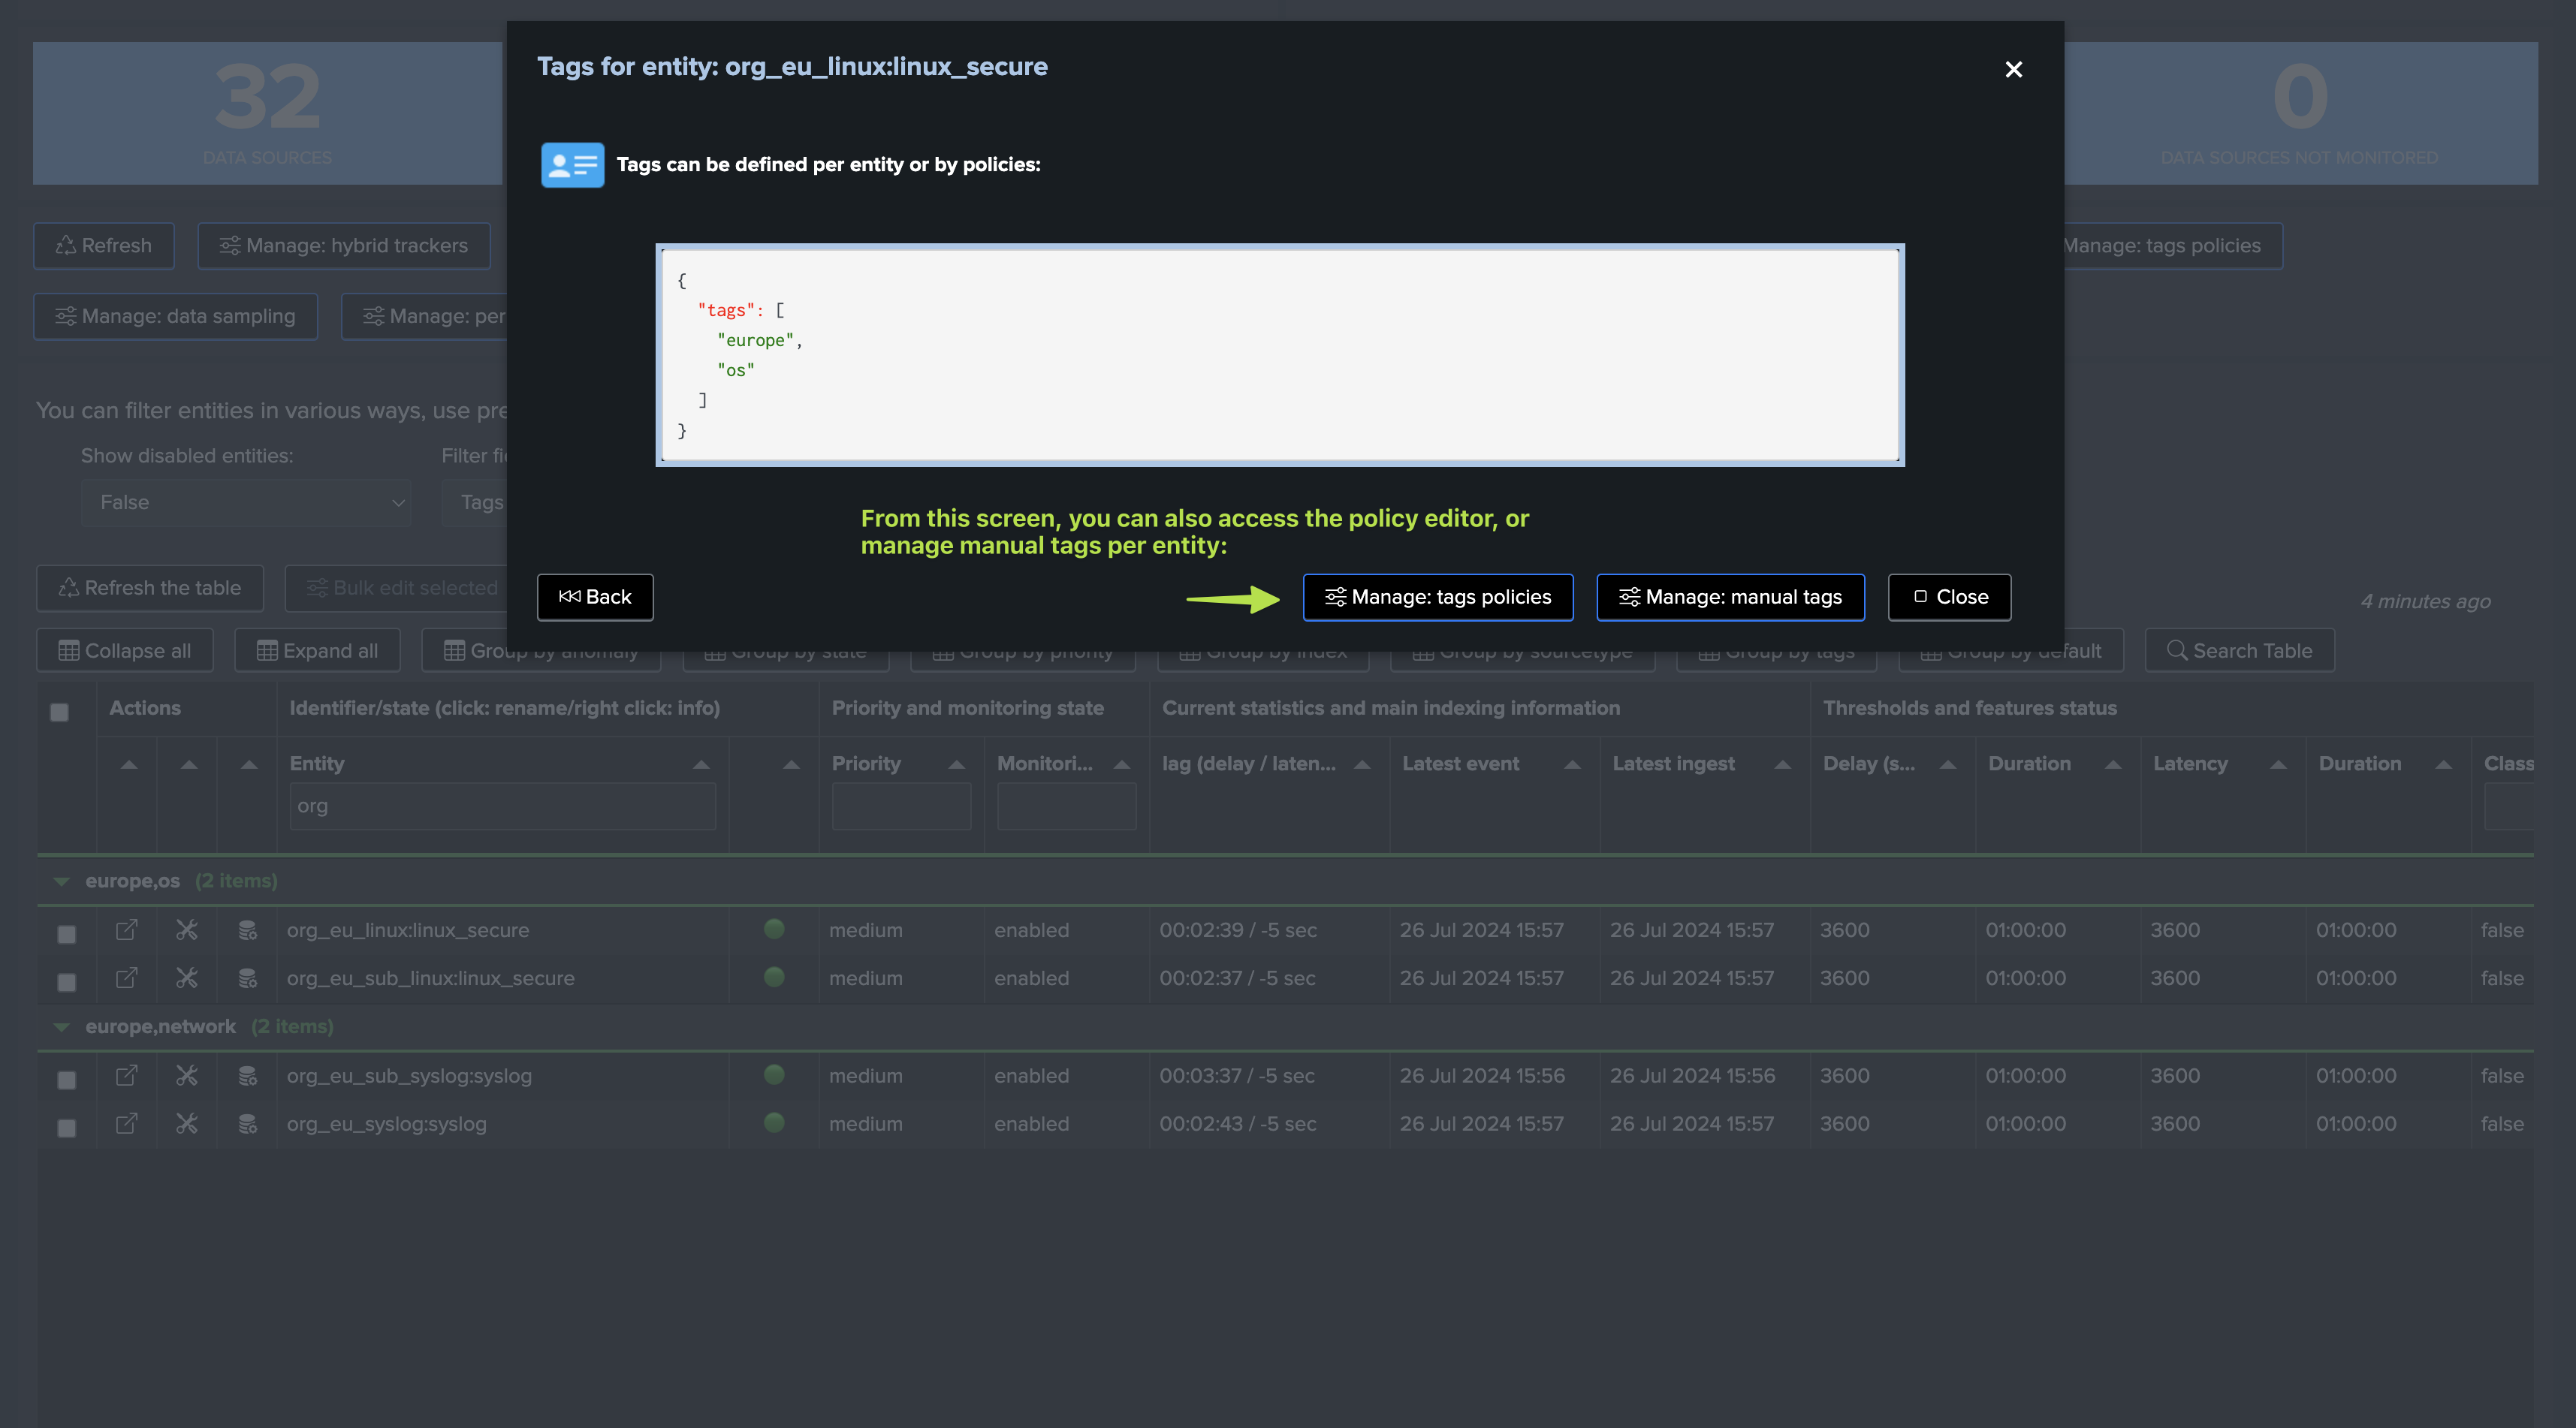
Task: Click the X icon closing tags dialog
Action: click(2014, 69)
